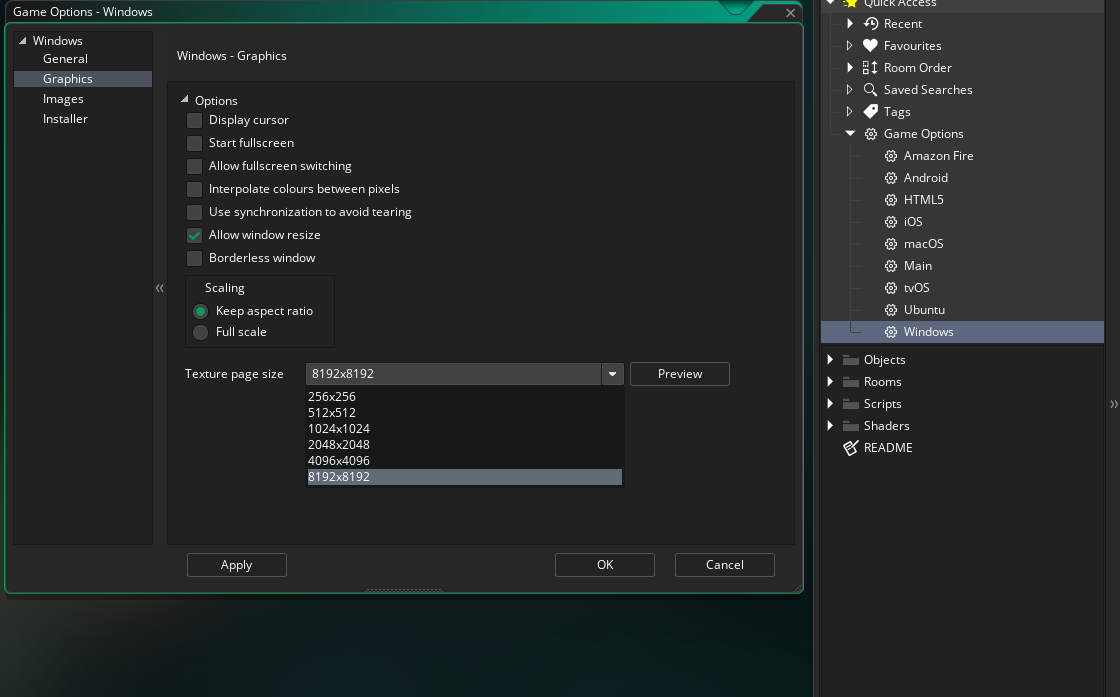Click the Favourites heart icon
Screen dimensions: 1120x697
[x=870, y=46]
